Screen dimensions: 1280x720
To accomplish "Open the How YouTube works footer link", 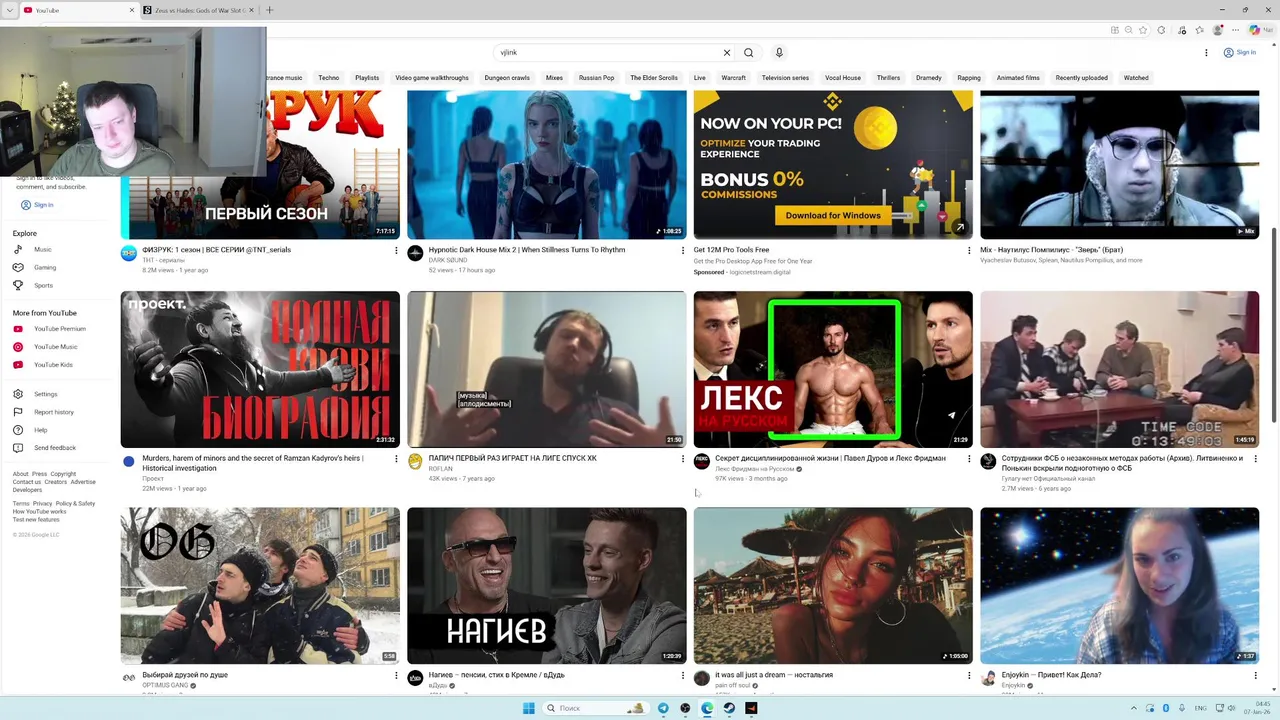I will coord(39,511).
